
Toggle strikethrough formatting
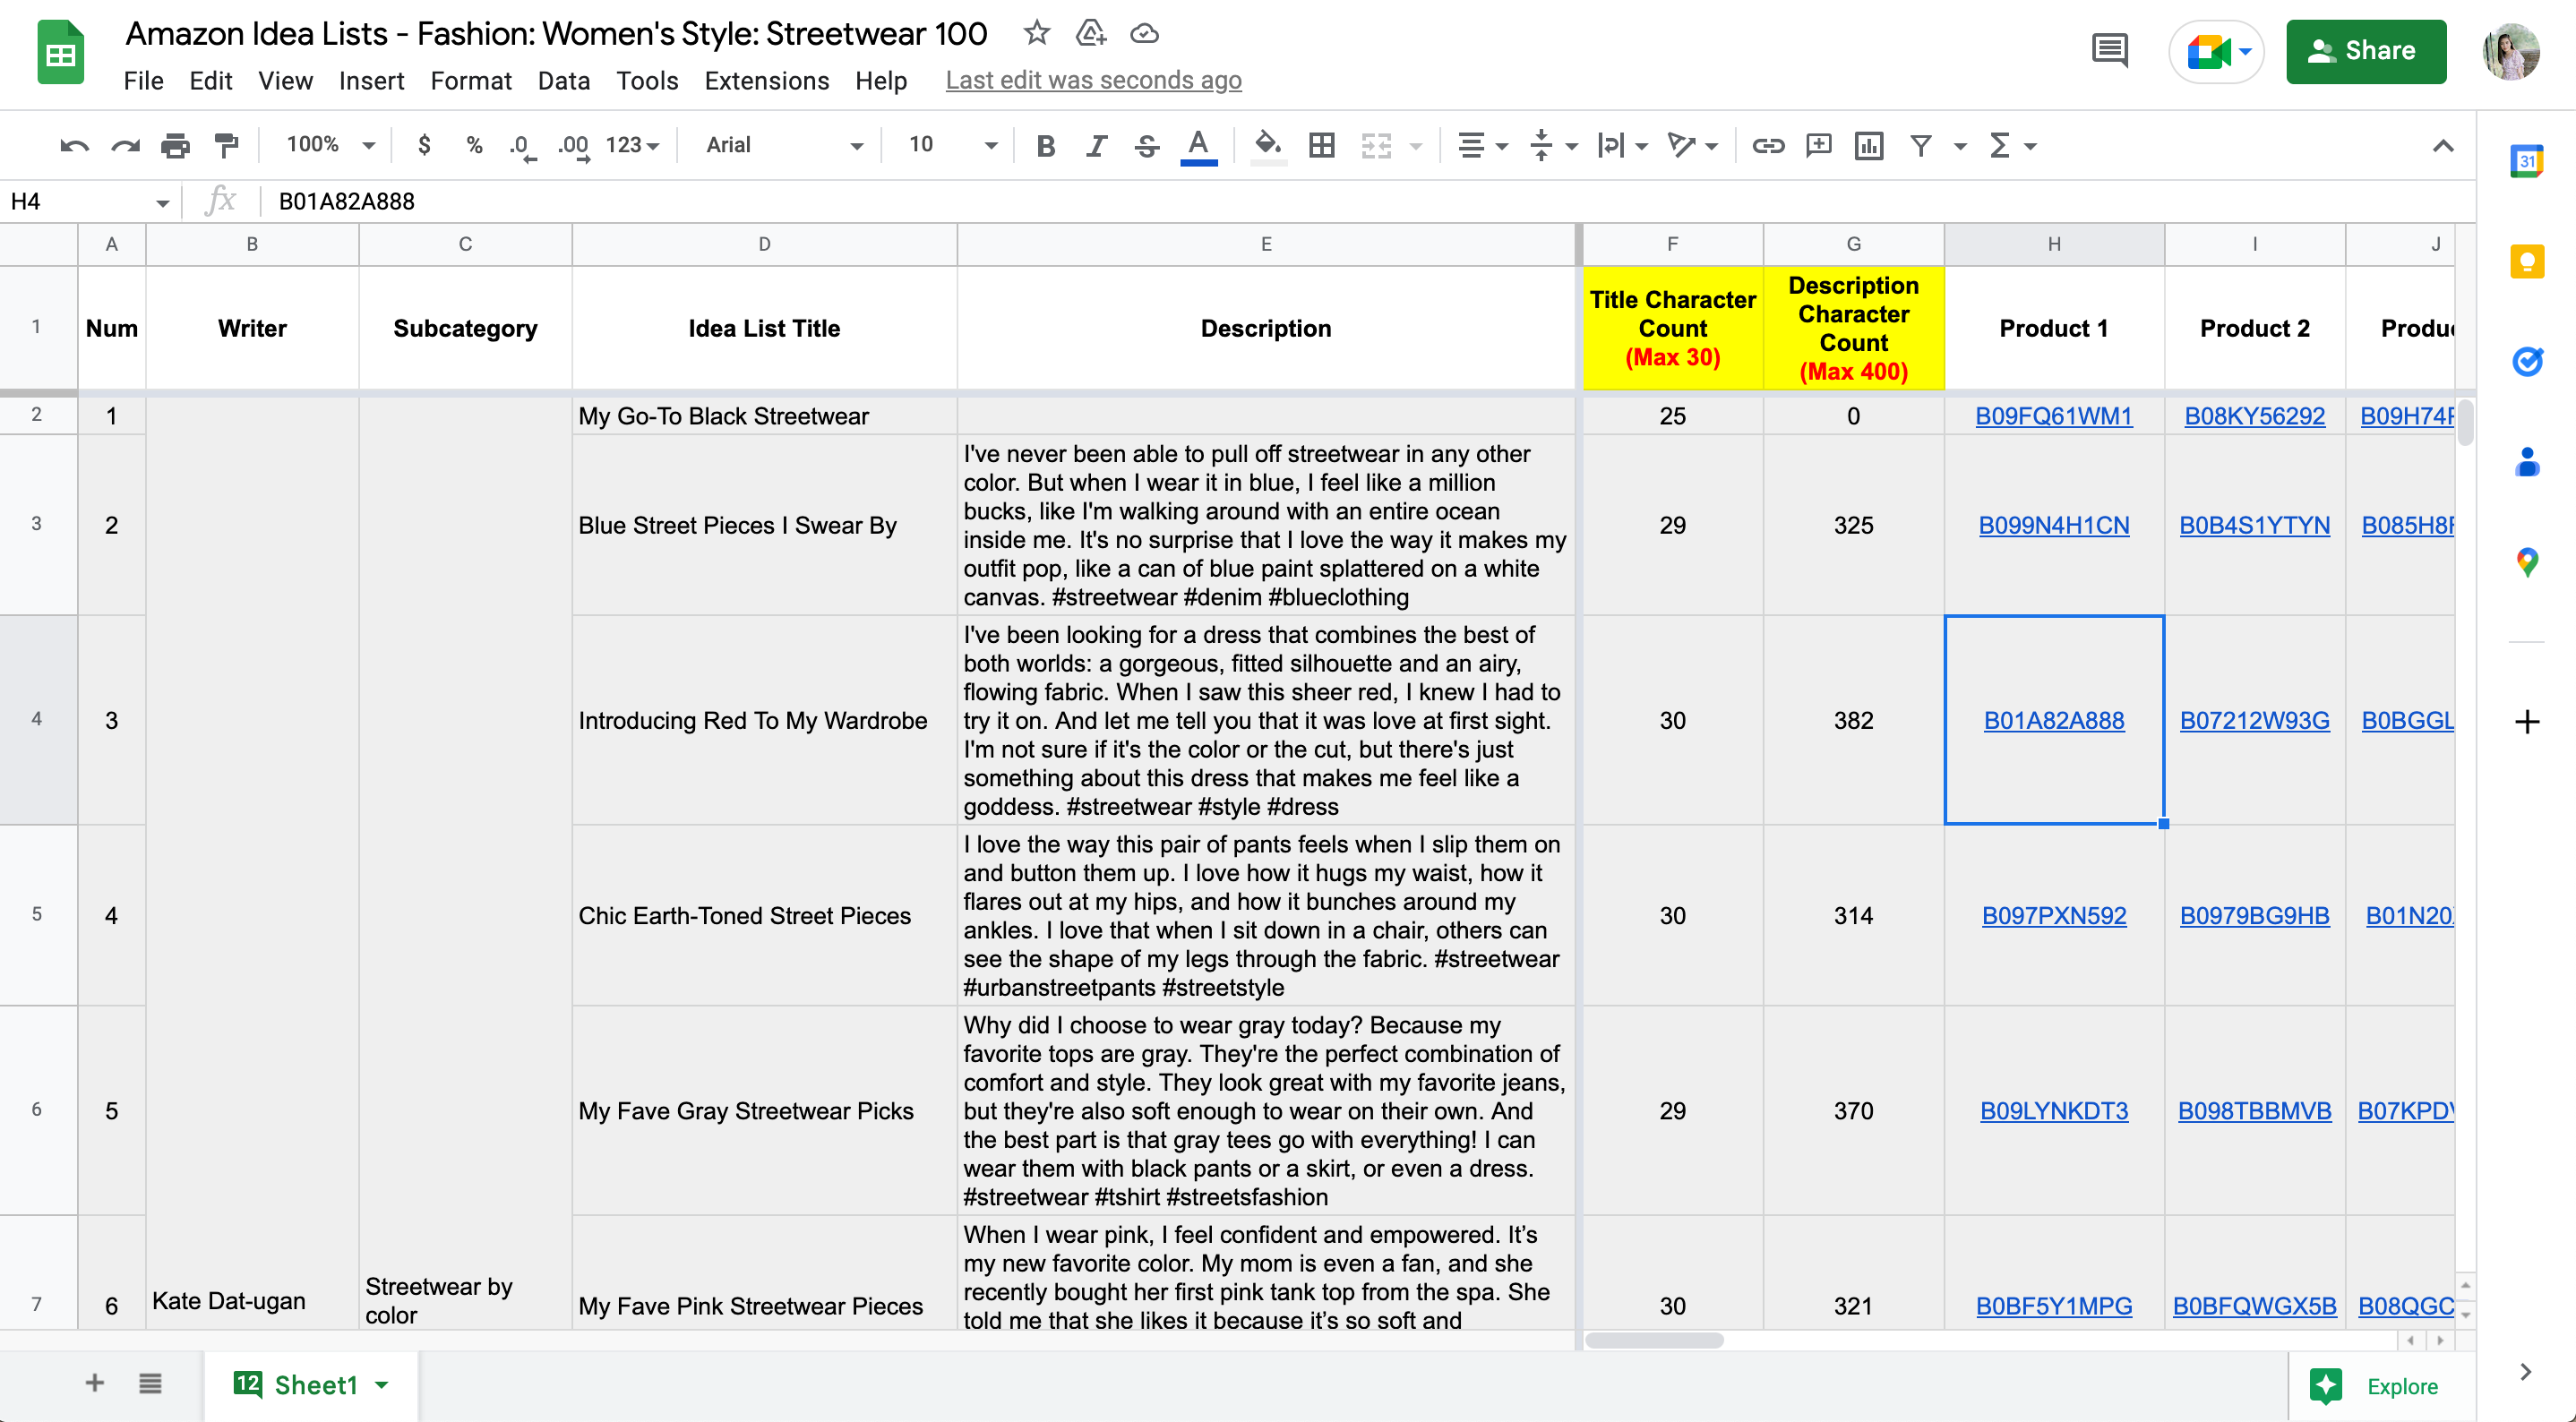1147,146
